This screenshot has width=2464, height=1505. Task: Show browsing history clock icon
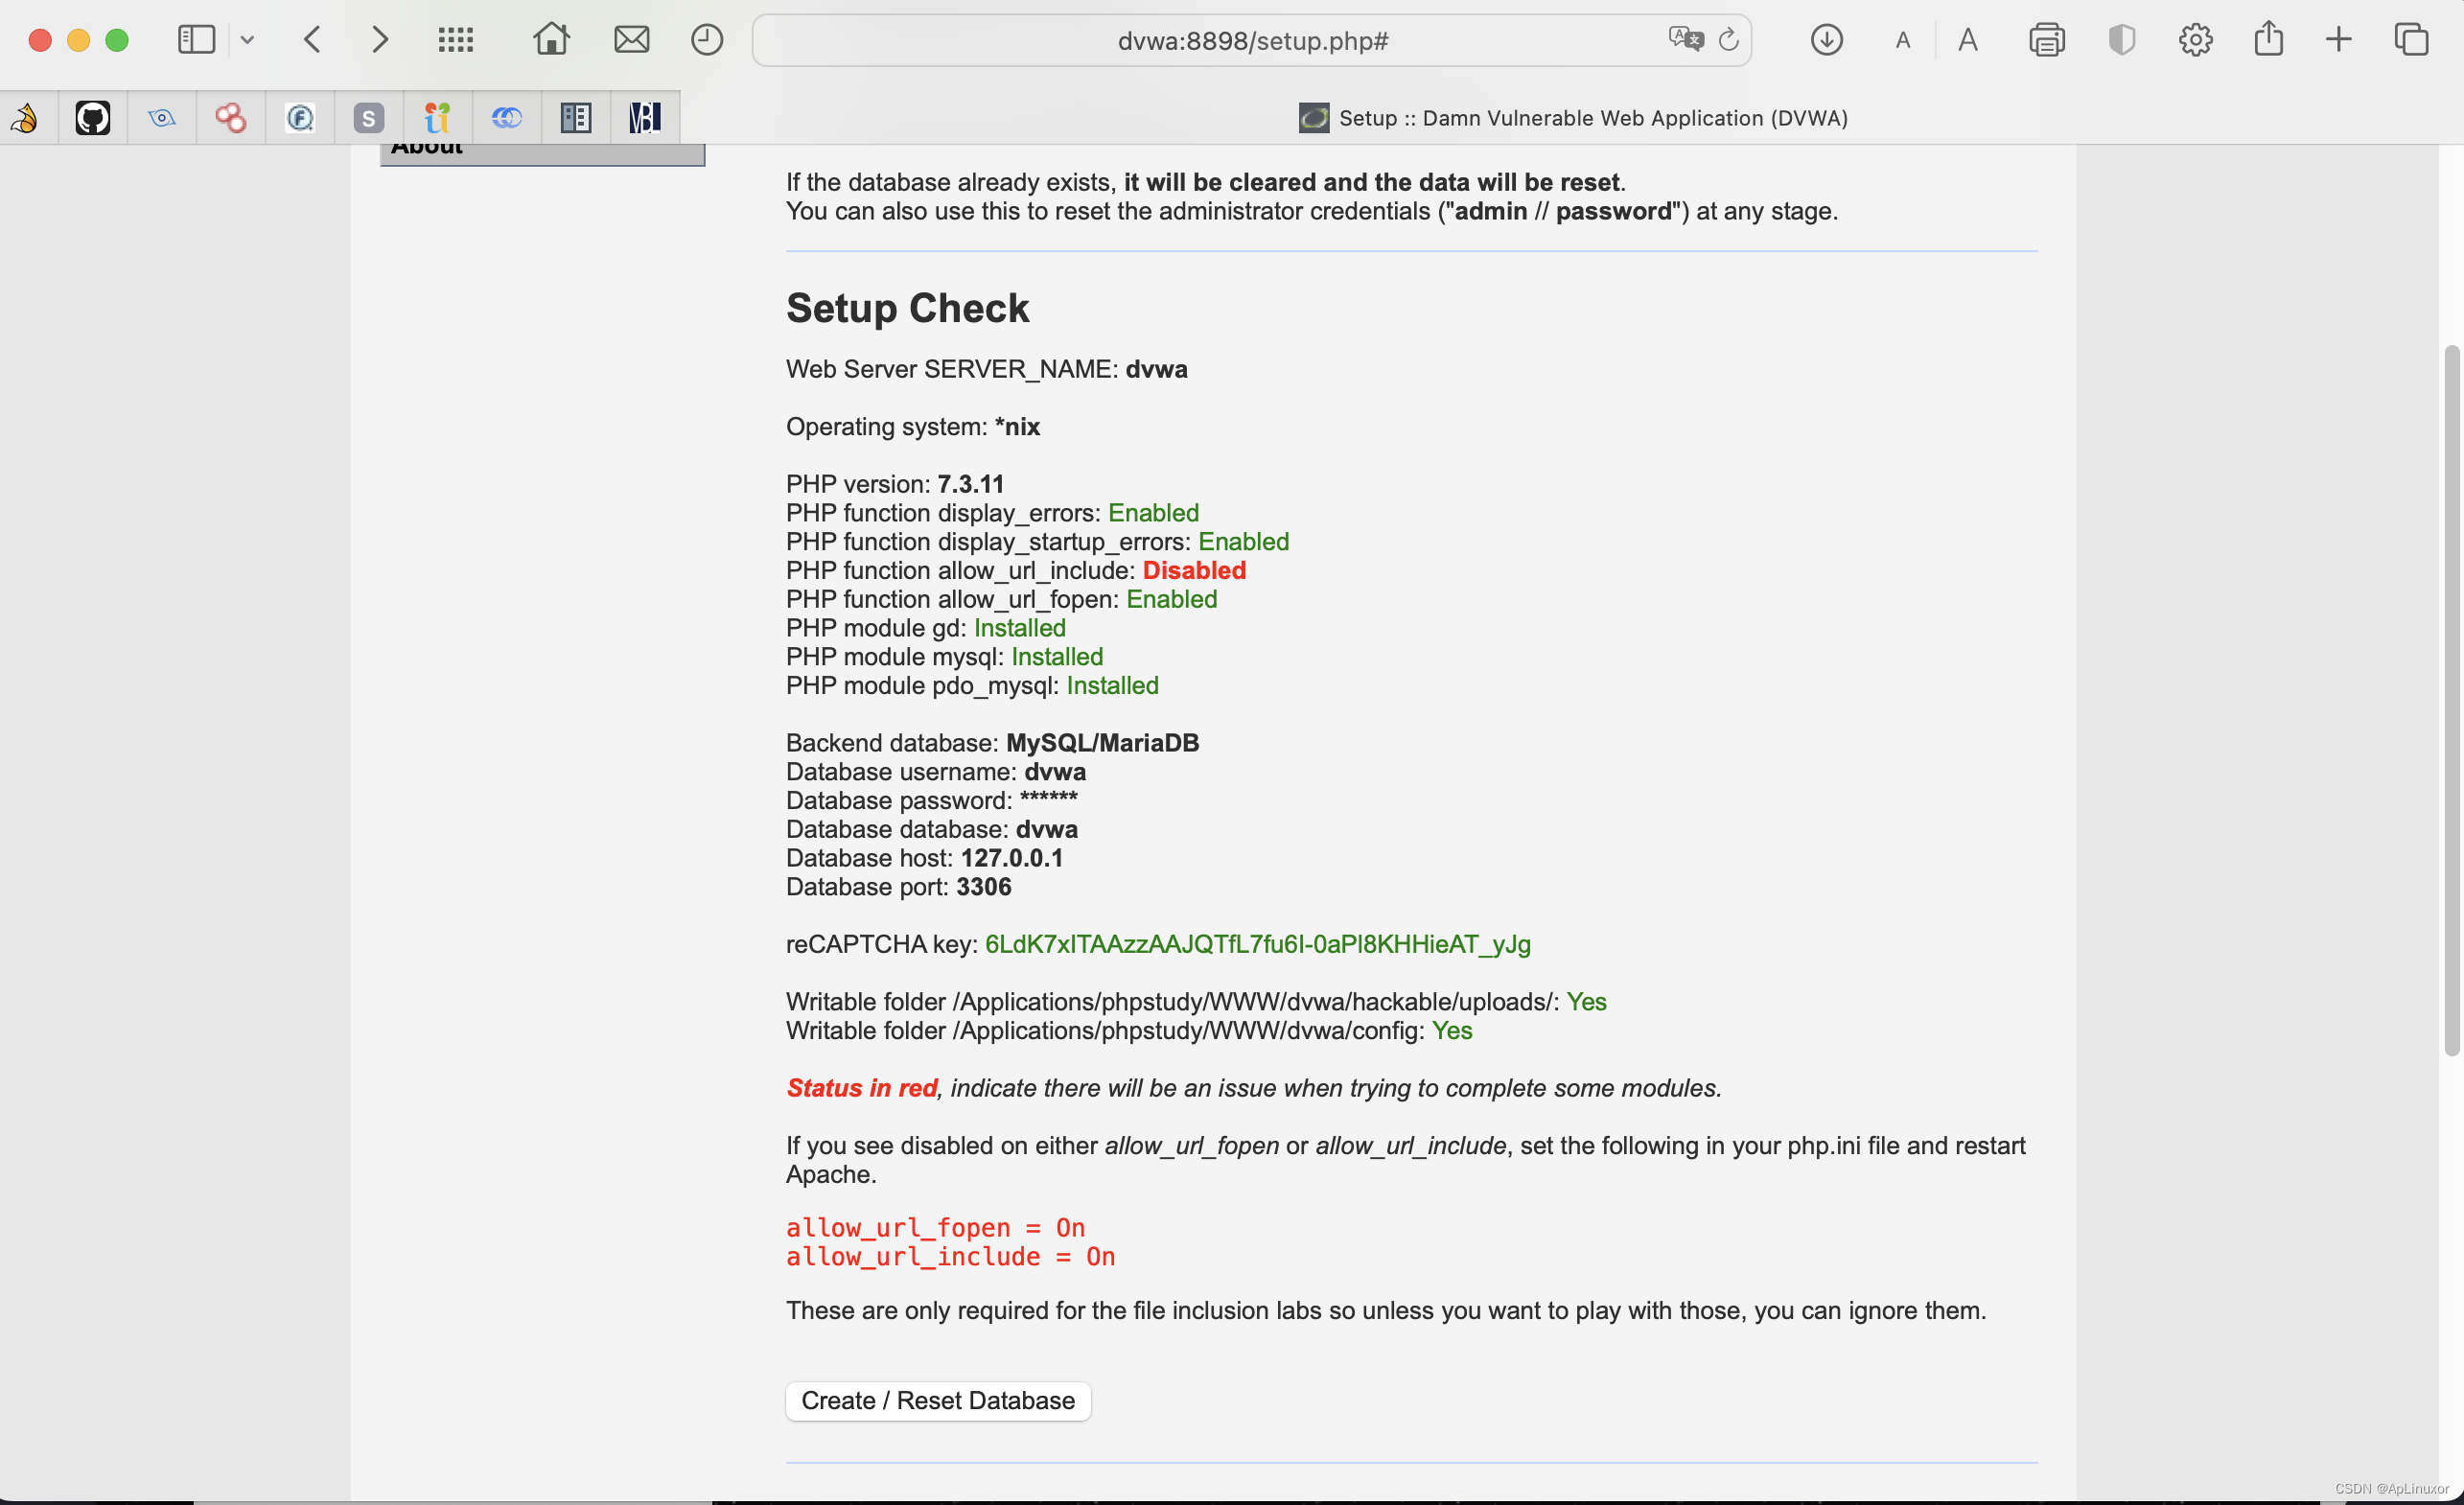(707, 40)
